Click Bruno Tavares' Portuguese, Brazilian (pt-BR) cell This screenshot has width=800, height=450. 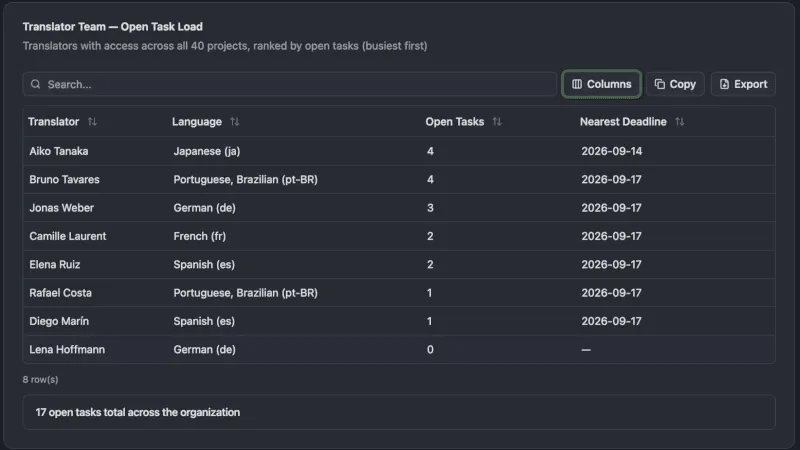click(x=245, y=180)
